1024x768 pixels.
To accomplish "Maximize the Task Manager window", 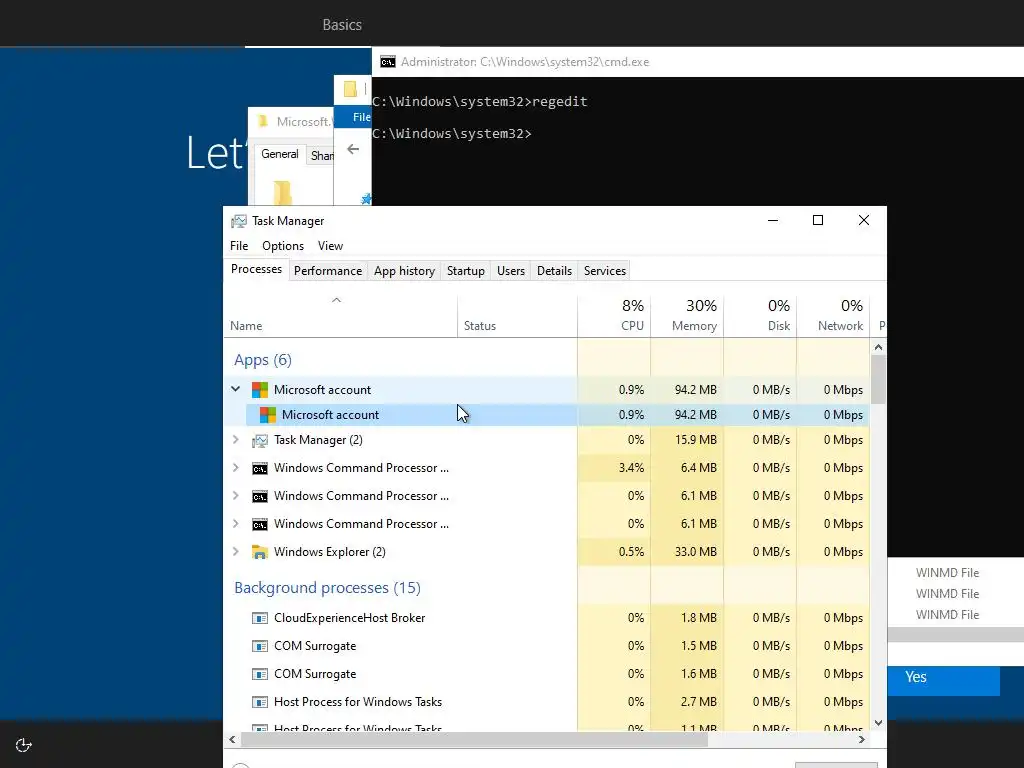I will click(818, 221).
